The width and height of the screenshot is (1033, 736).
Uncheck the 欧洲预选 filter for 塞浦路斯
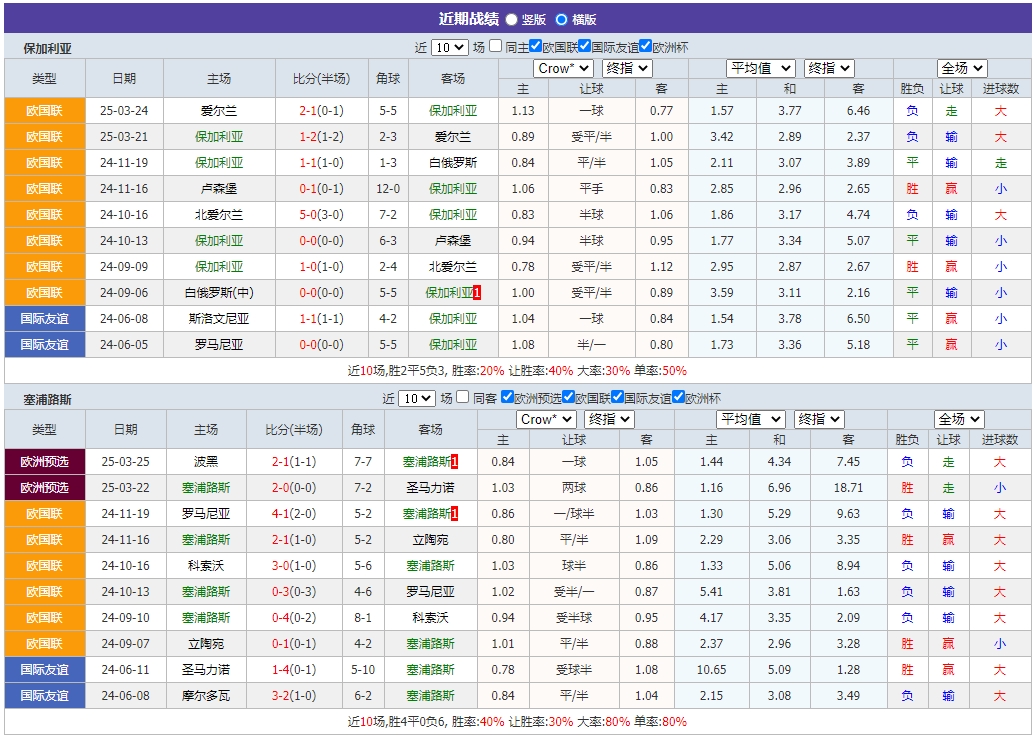(508, 397)
